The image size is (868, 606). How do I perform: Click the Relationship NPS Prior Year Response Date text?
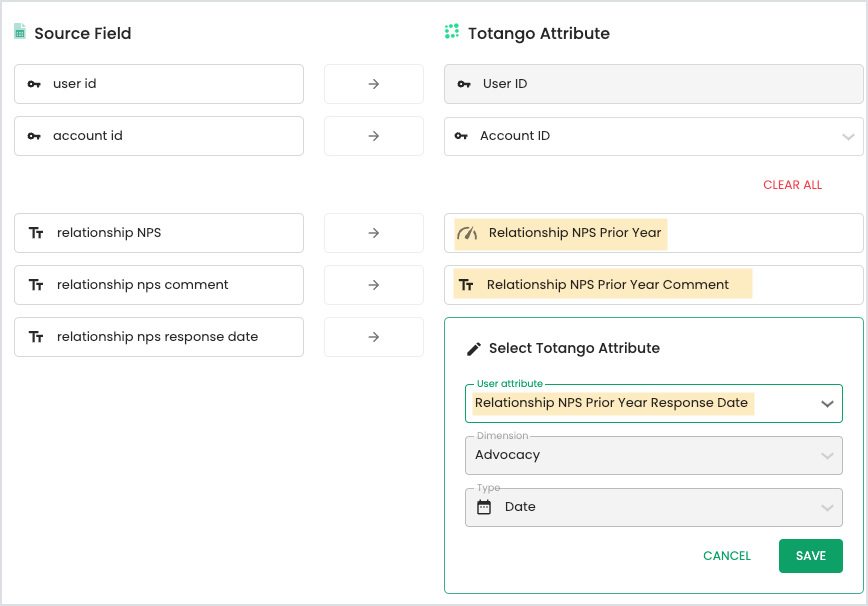coord(611,403)
